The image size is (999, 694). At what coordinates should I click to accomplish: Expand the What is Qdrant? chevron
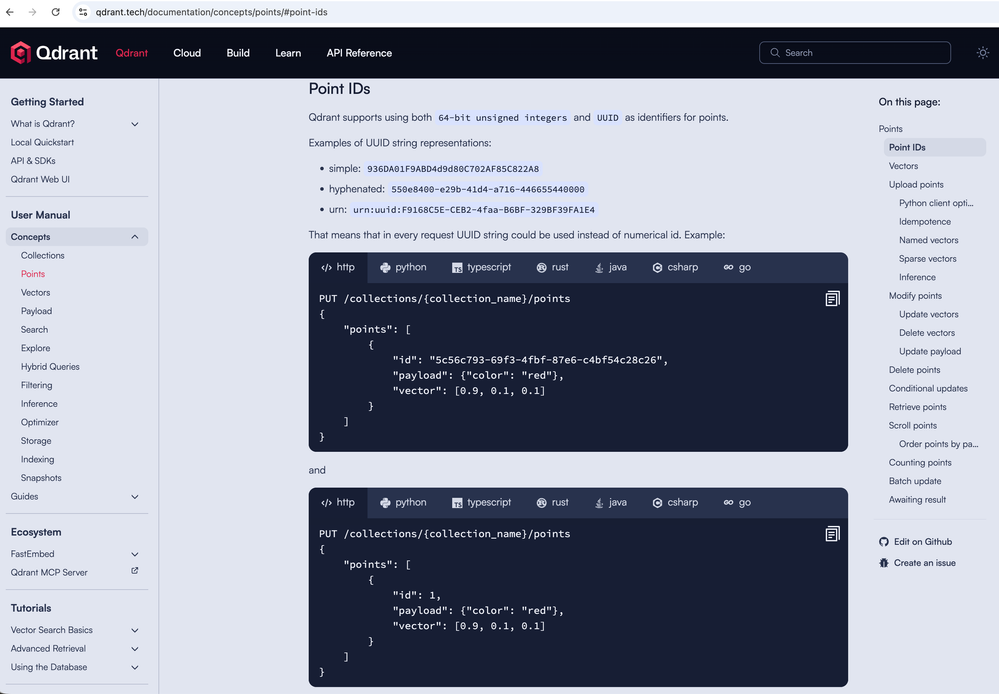tap(135, 124)
